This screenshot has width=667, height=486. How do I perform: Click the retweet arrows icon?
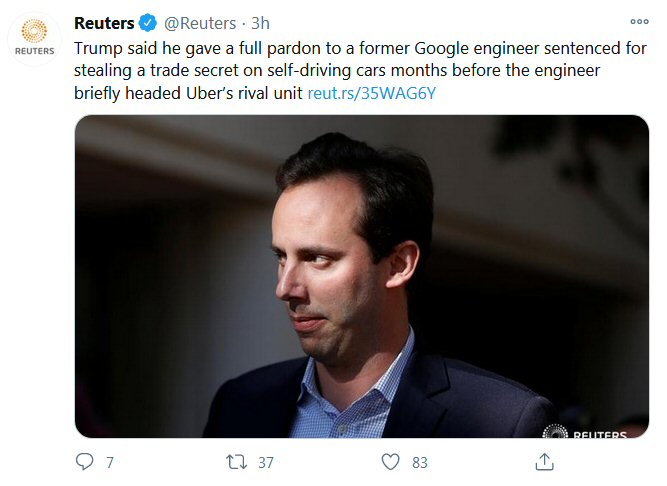[236, 462]
